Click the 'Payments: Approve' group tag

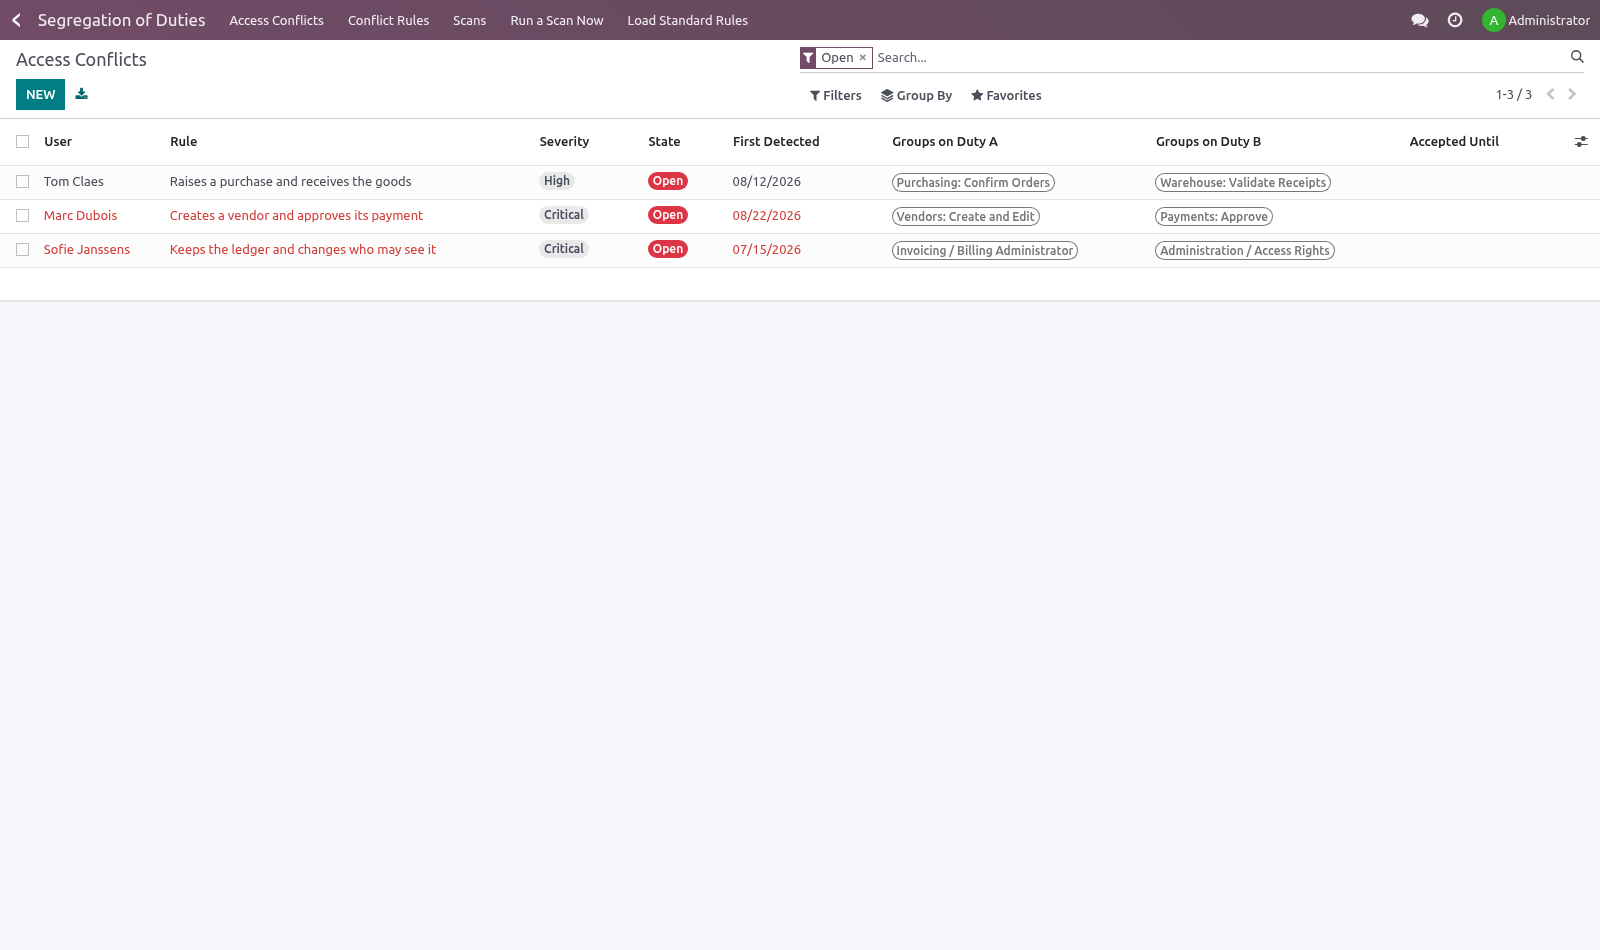click(1214, 217)
